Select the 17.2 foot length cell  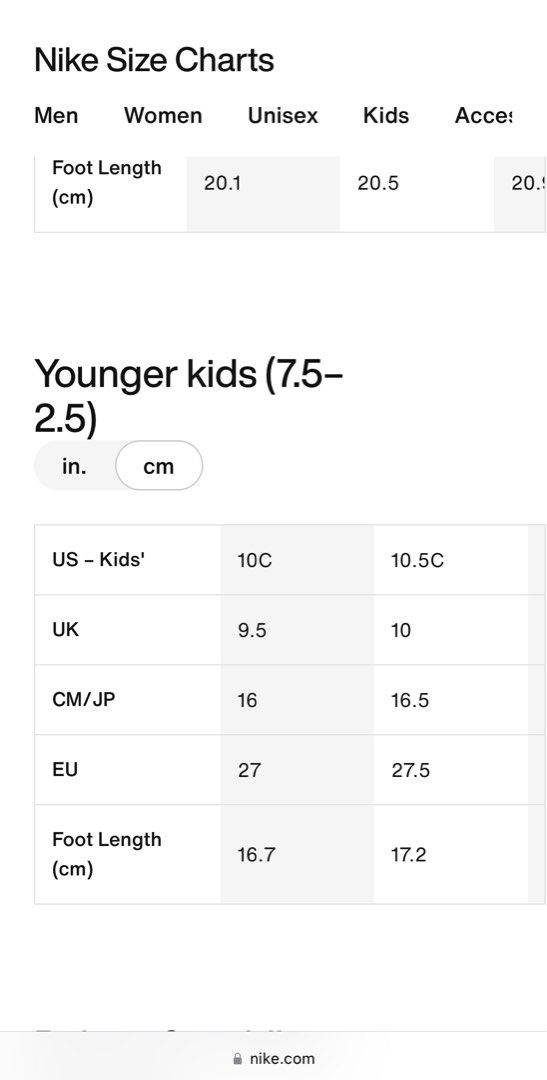pos(451,854)
